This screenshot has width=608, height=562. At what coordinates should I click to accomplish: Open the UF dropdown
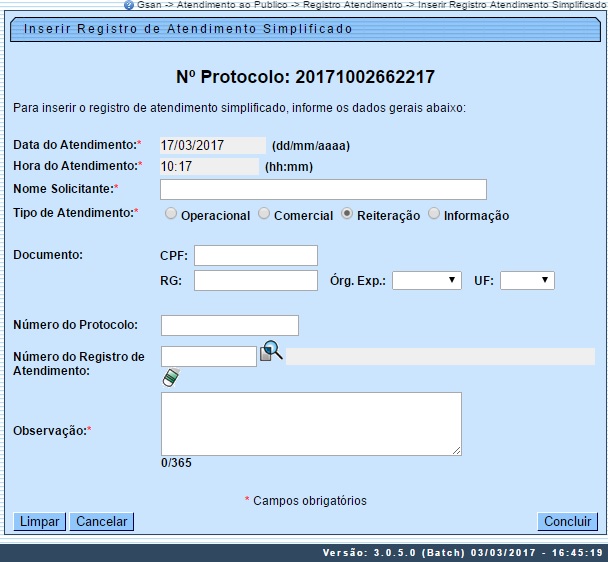point(527,280)
